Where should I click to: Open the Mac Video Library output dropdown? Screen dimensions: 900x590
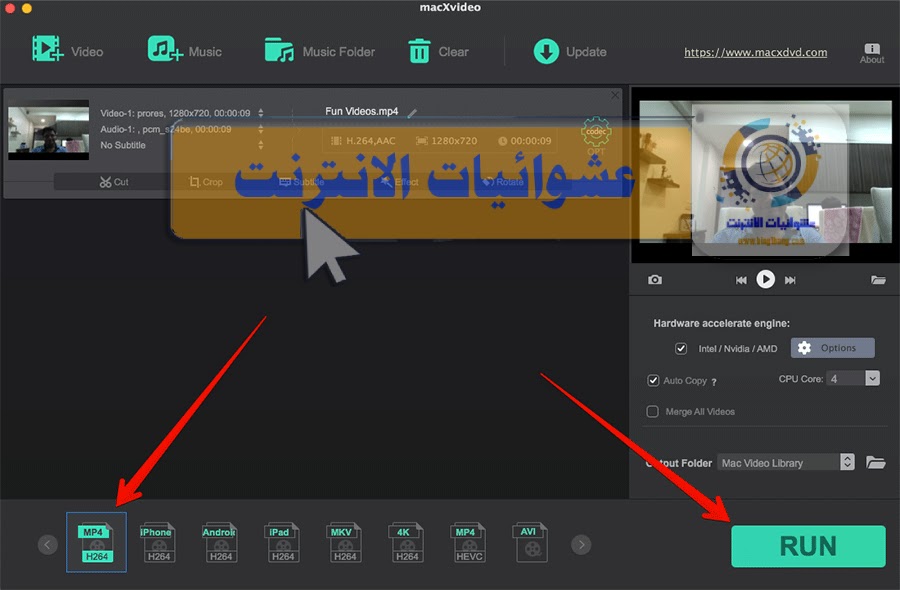786,463
